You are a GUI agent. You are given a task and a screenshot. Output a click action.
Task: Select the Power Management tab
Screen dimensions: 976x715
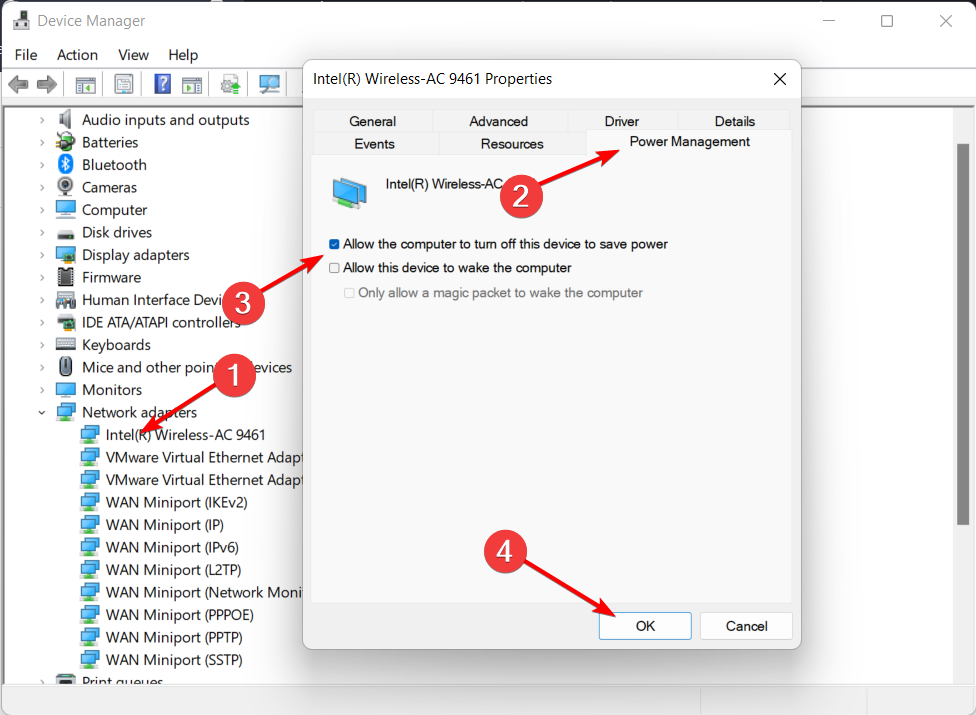690,142
